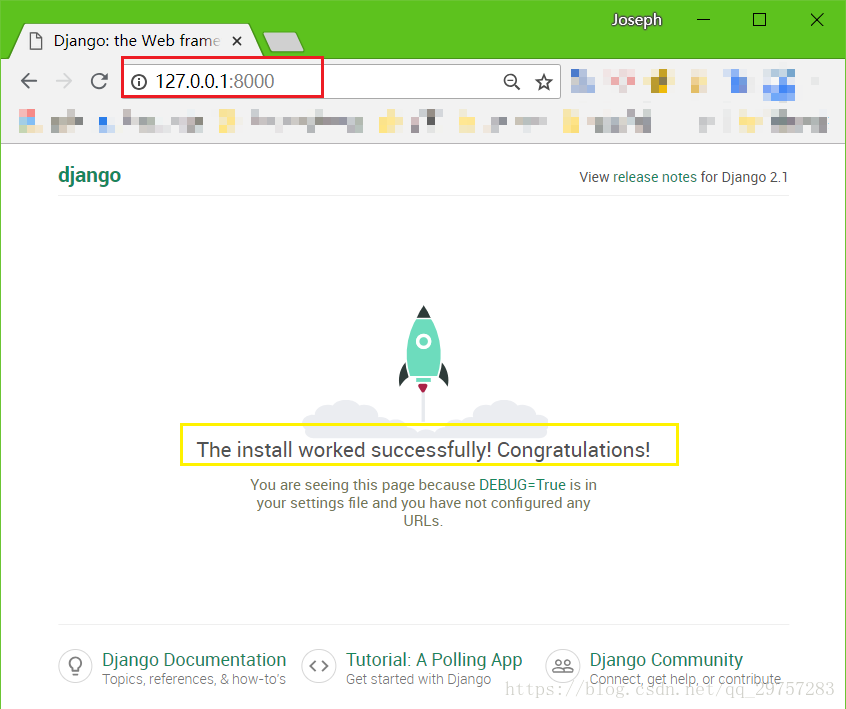Click the django logo heading
The width and height of the screenshot is (846, 709).
tap(90, 175)
